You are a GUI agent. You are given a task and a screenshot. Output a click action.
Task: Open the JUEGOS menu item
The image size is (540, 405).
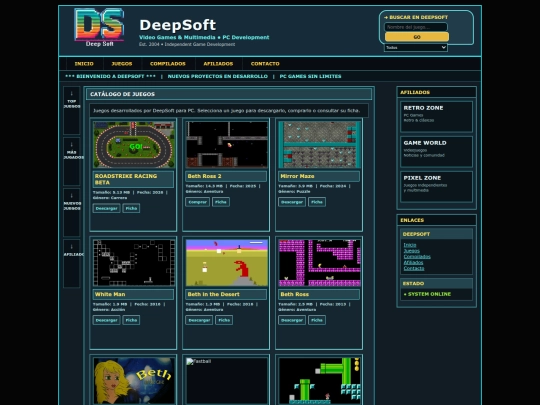pyautogui.click(x=122, y=64)
